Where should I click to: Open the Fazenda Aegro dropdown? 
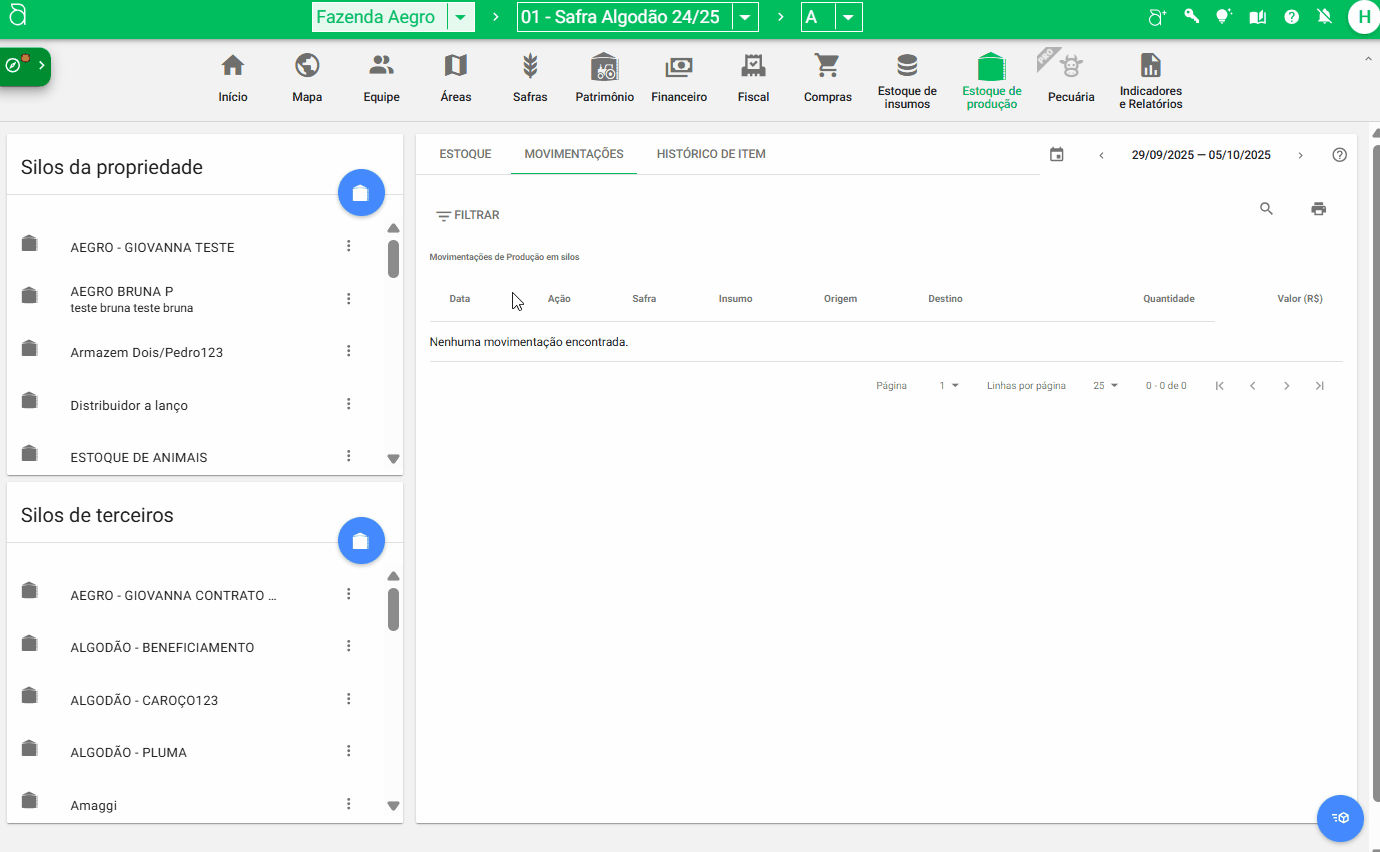[461, 17]
